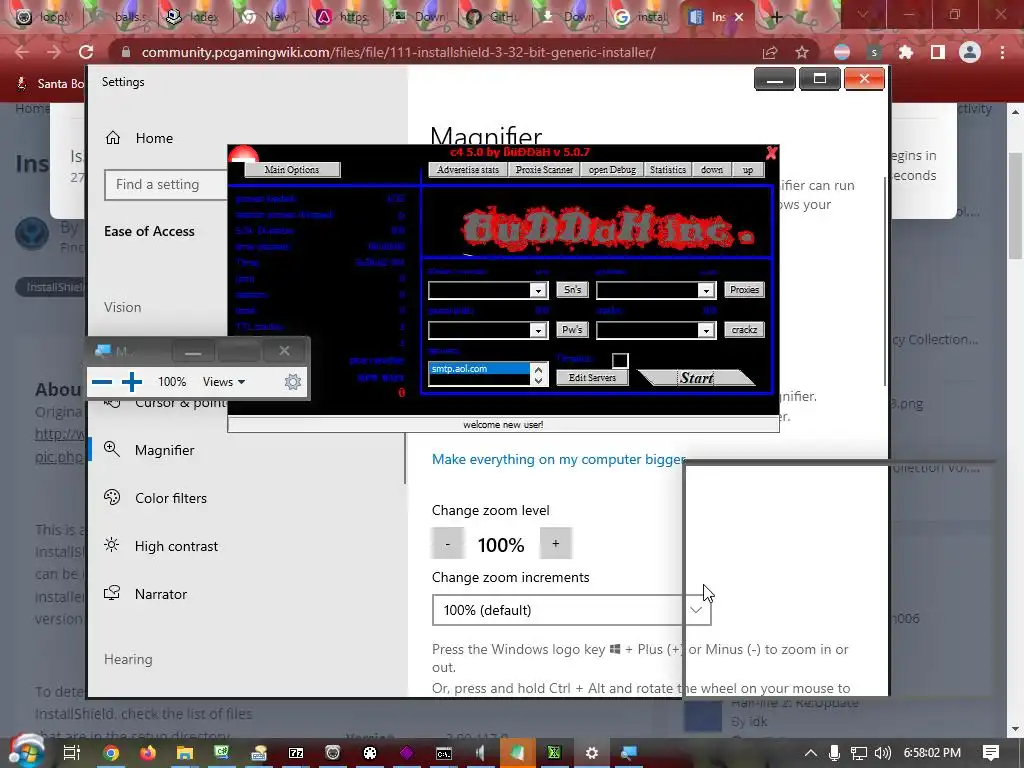1024x768 pixels.
Task: Show hidden tray icons chevron
Action: tap(810, 753)
